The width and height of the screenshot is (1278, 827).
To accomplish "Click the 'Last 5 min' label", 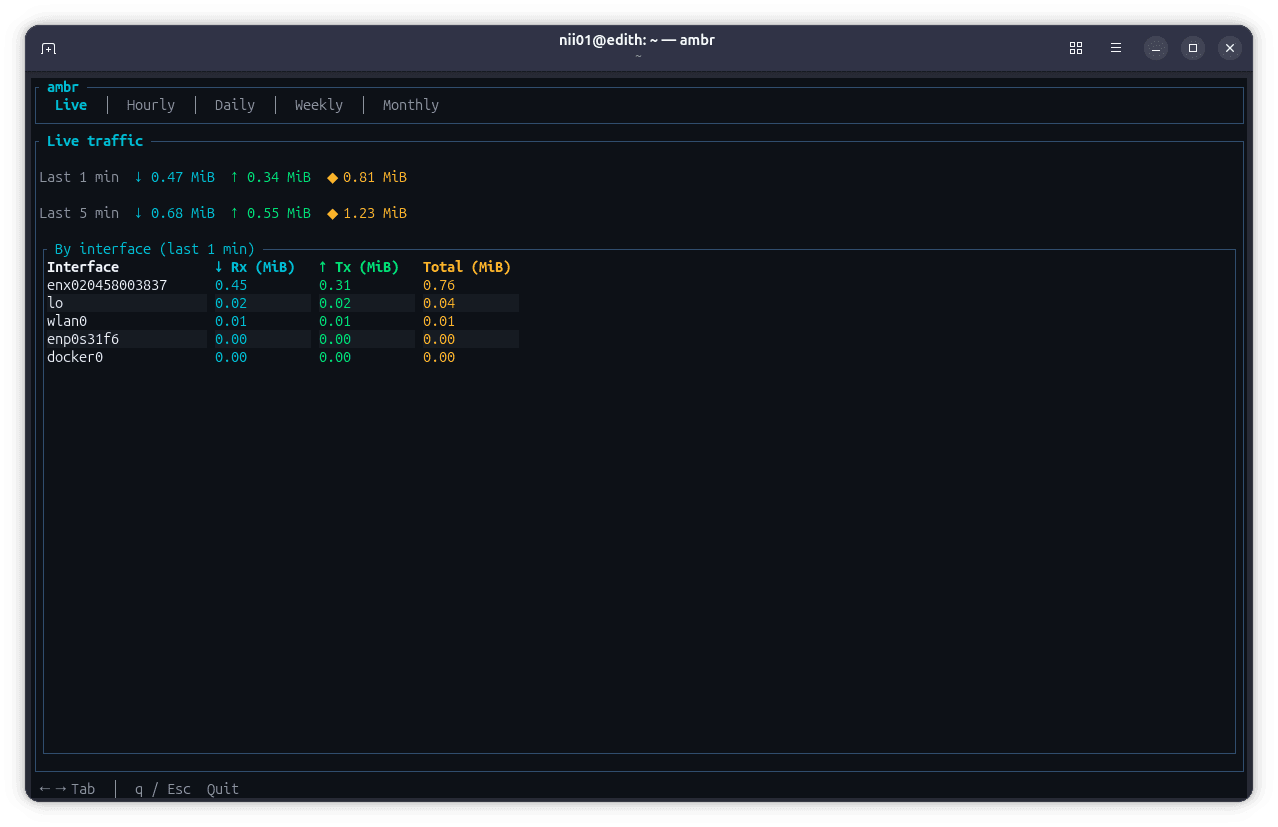I will click(x=79, y=213).
